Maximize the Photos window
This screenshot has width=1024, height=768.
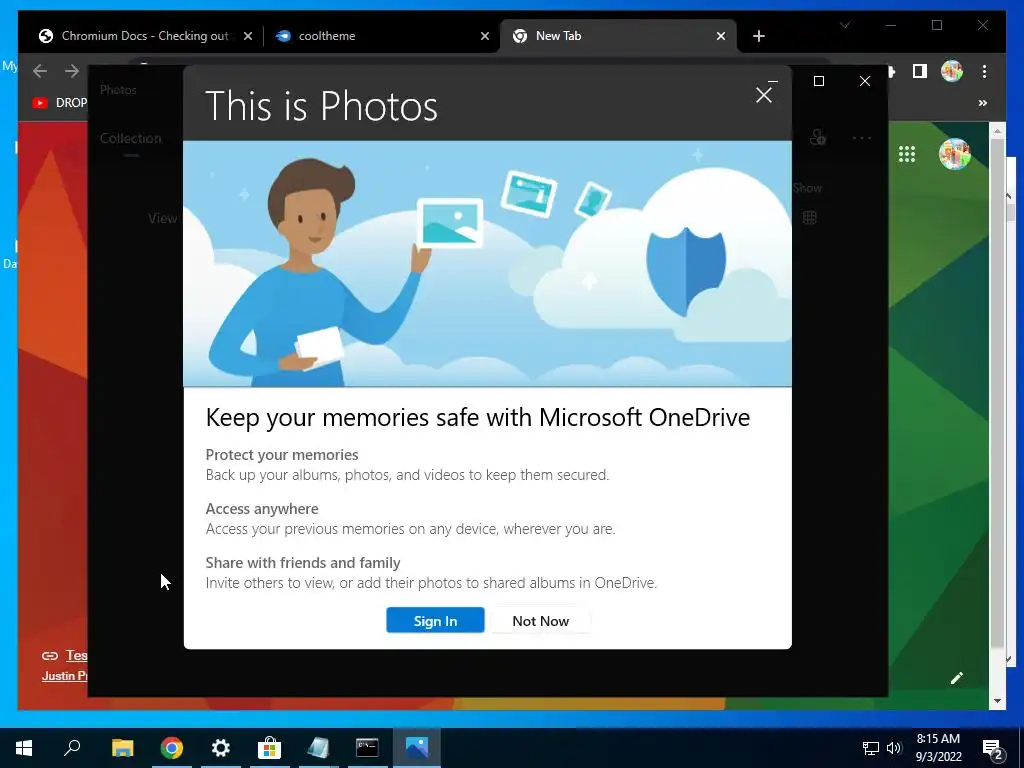819,81
